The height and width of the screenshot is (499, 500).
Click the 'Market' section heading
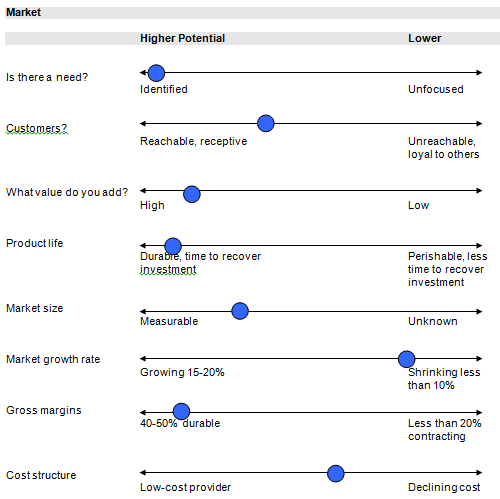pyautogui.click(x=23, y=12)
